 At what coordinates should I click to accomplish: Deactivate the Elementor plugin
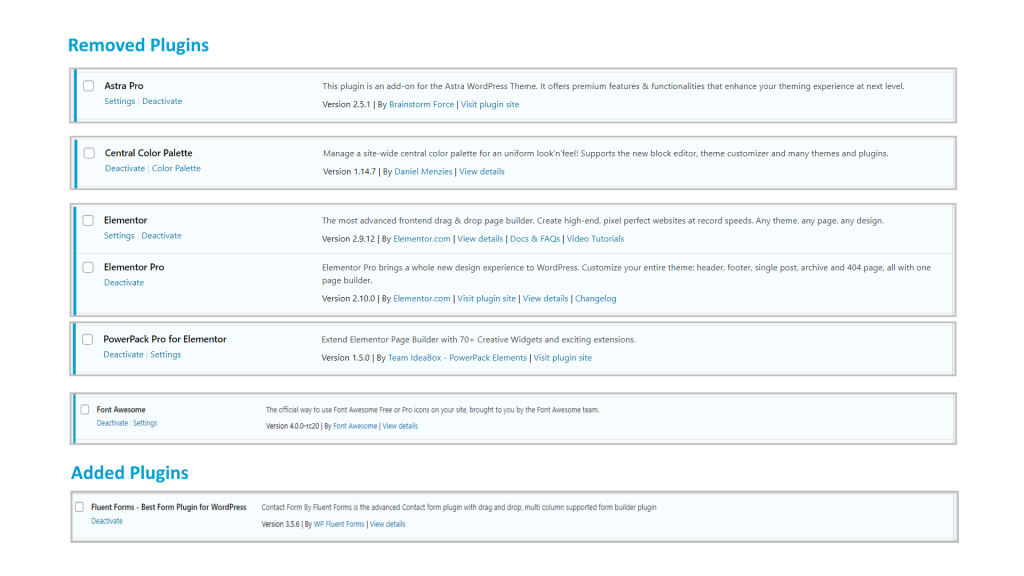[161, 236]
